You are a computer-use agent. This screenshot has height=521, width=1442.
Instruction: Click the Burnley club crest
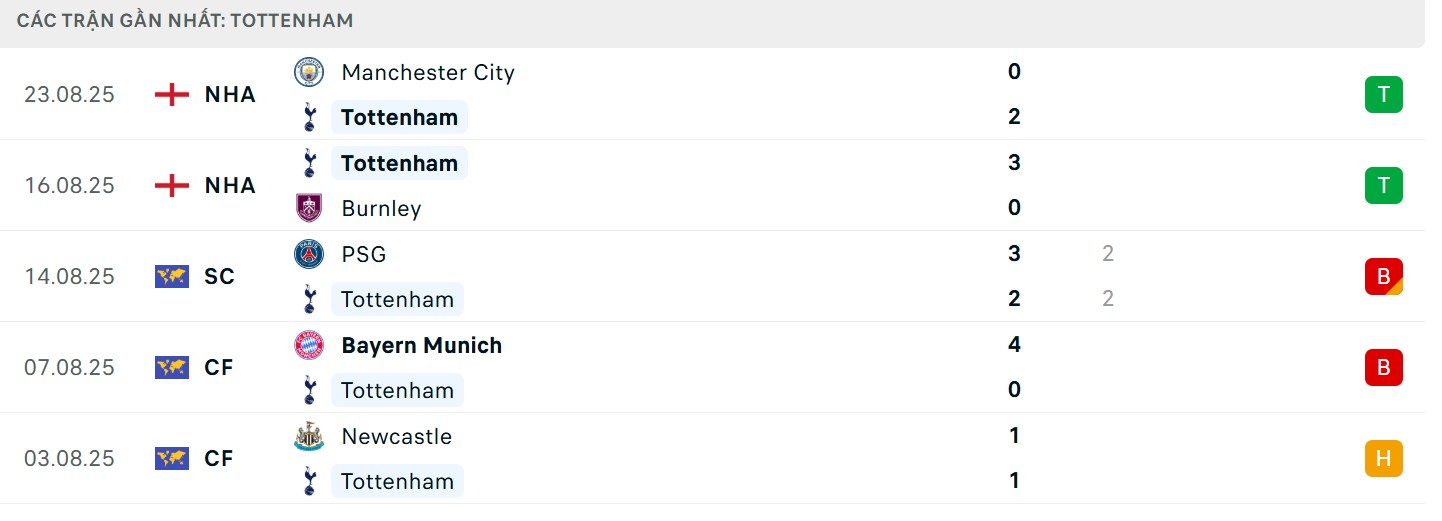[x=309, y=208]
